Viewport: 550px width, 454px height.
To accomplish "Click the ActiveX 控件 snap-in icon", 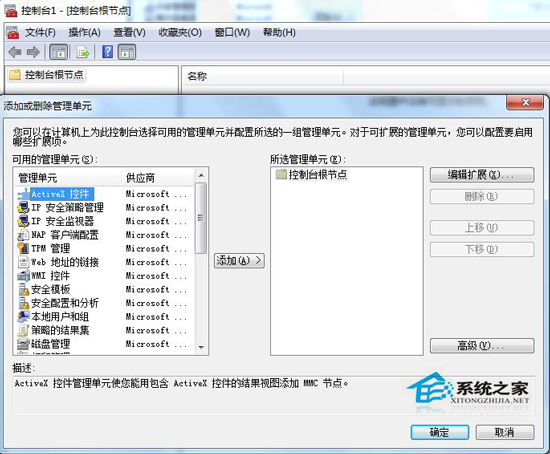I will (23, 194).
